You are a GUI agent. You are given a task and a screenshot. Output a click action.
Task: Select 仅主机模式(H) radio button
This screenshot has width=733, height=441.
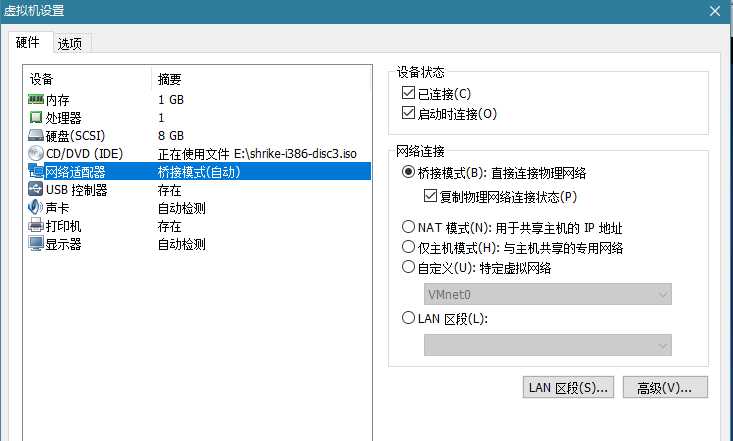coord(408,246)
